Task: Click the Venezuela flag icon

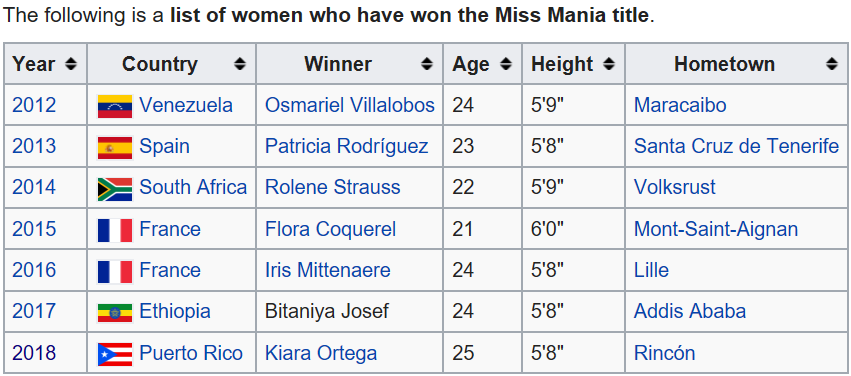Action: pos(115,106)
